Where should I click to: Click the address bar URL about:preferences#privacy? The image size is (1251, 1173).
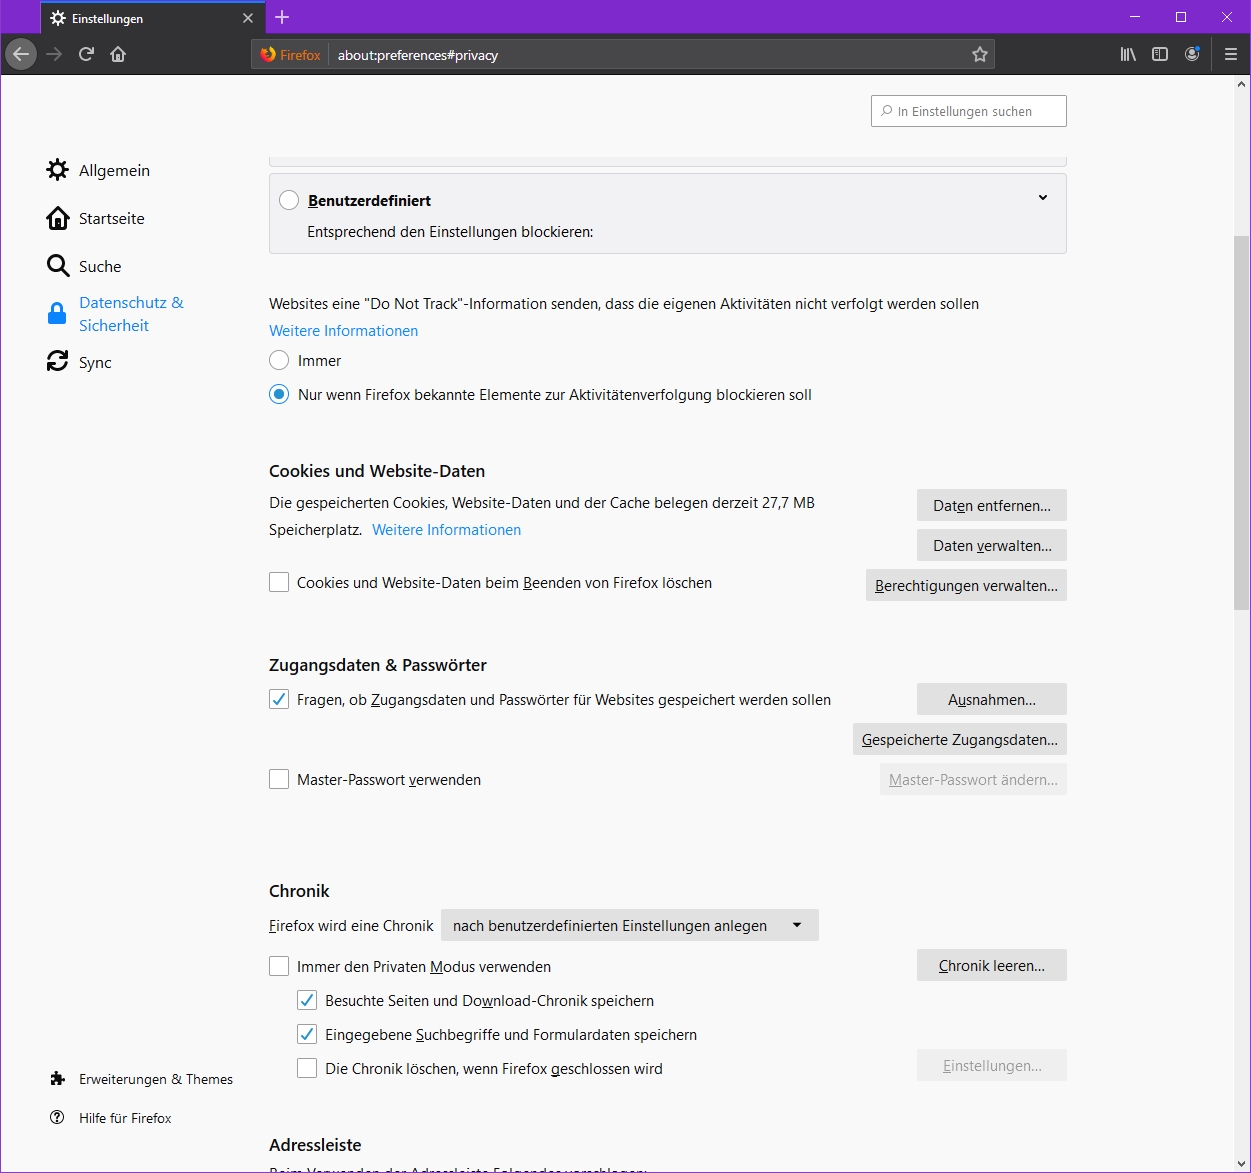(x=418, y=55)
